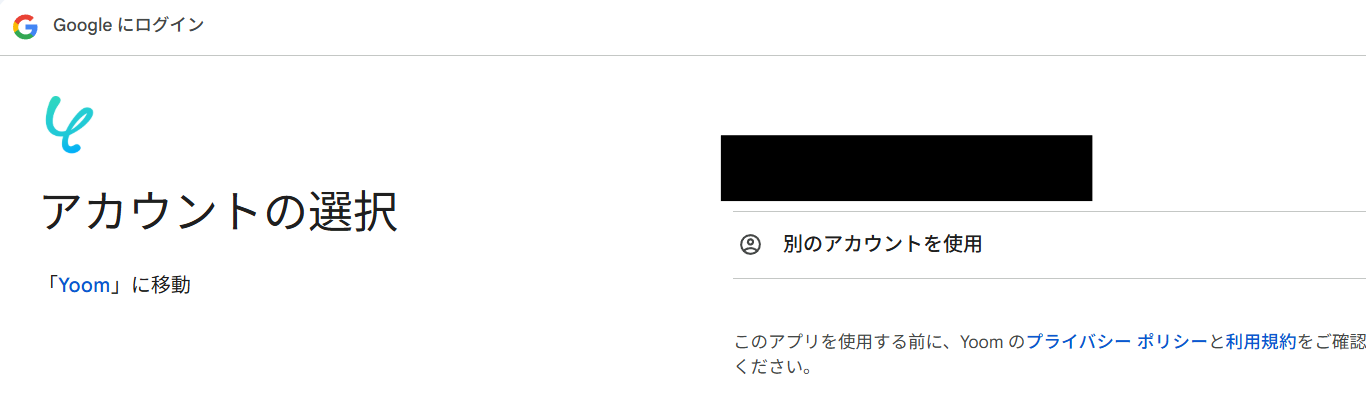Click the Google "G" logo in the header
Screen dimensions: 1366x402
click(25, 27)
